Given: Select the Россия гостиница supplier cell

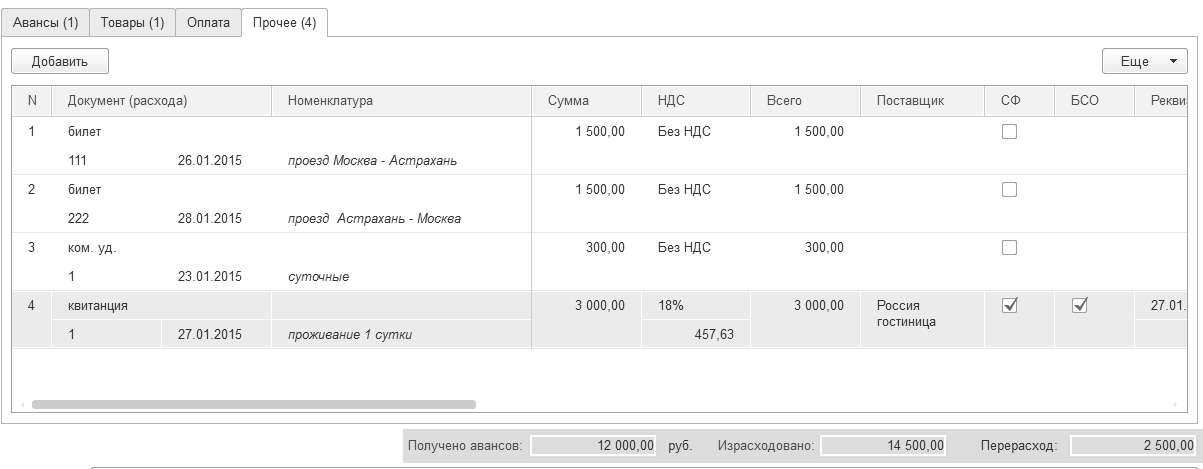Looking at the screenshot, I should click(906, 313).
